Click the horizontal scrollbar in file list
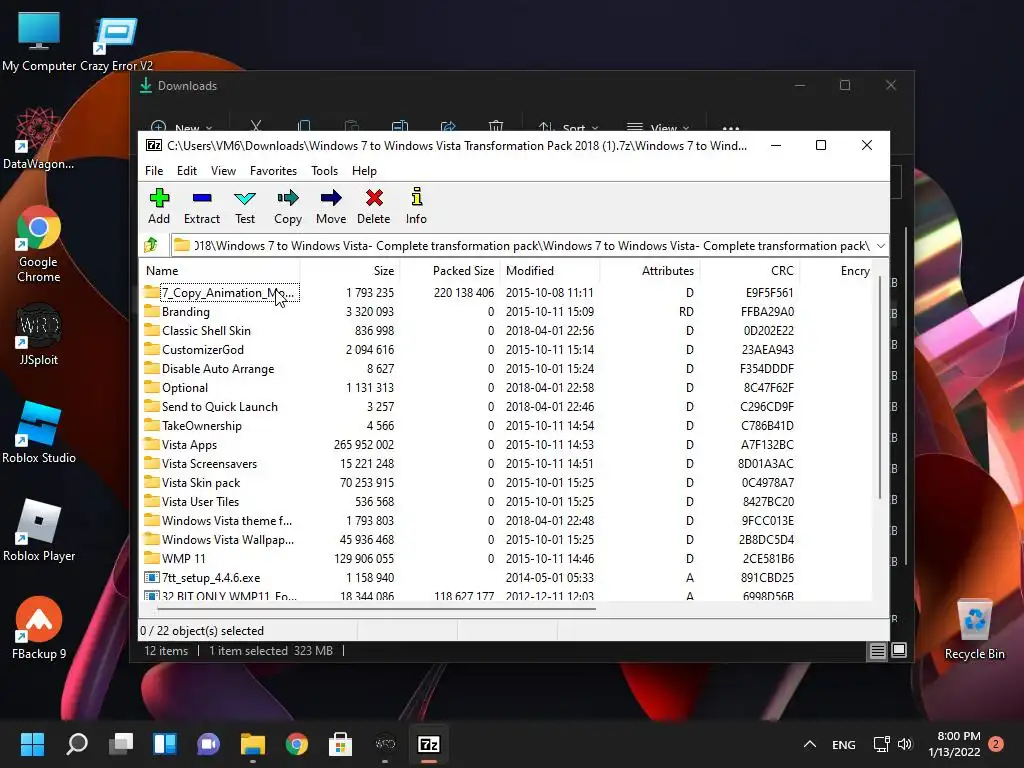 tap(376, 609)
